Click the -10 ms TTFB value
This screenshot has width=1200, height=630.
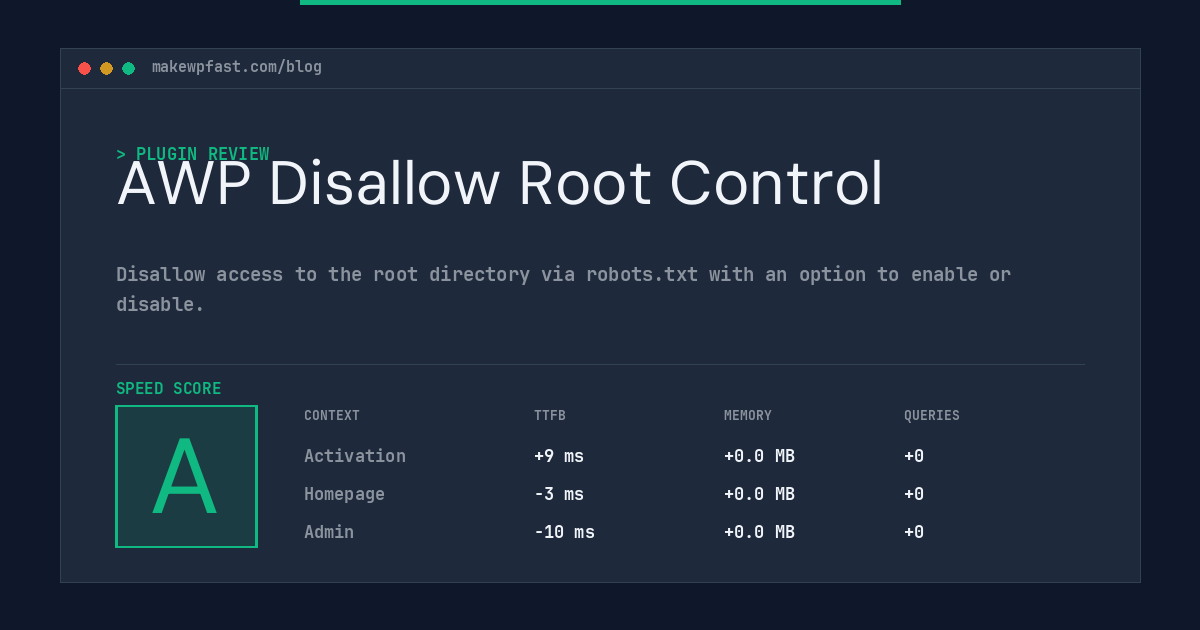point(564,532)
